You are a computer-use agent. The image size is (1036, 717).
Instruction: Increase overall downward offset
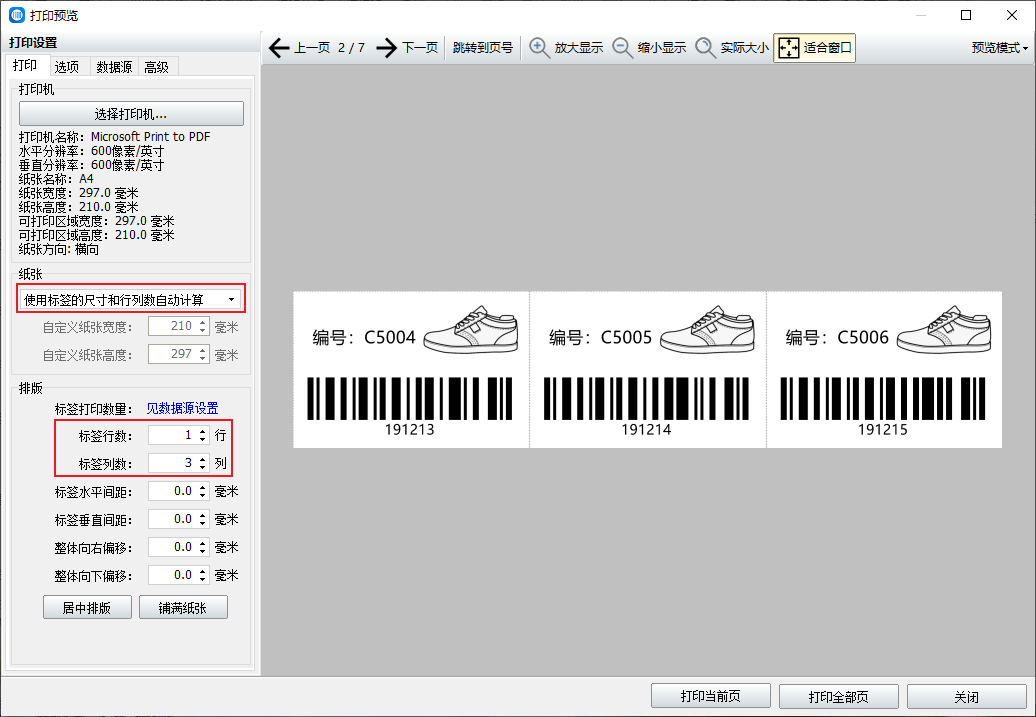coord(203,571)
